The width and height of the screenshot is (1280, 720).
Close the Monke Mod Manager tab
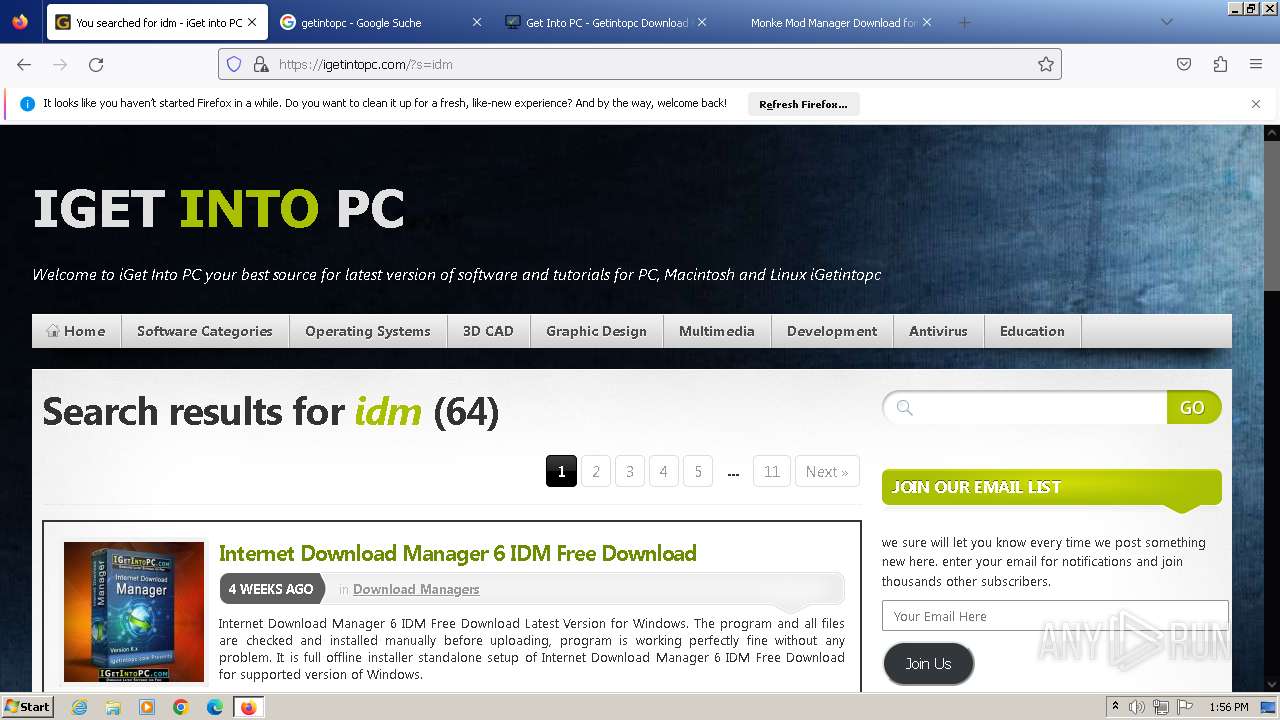pos(927,22)
